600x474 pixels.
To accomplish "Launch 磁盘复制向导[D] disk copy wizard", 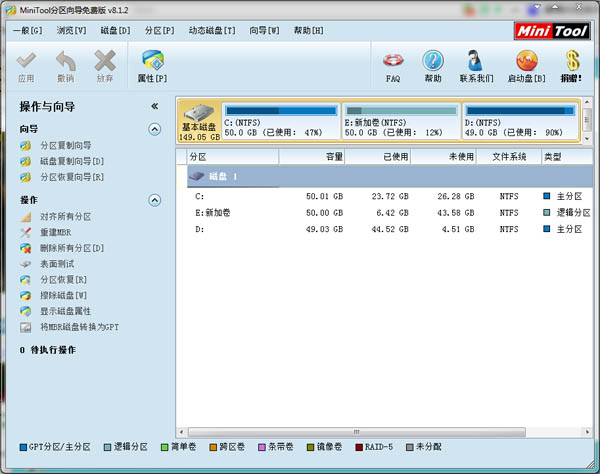I will [x=72, y=161].
